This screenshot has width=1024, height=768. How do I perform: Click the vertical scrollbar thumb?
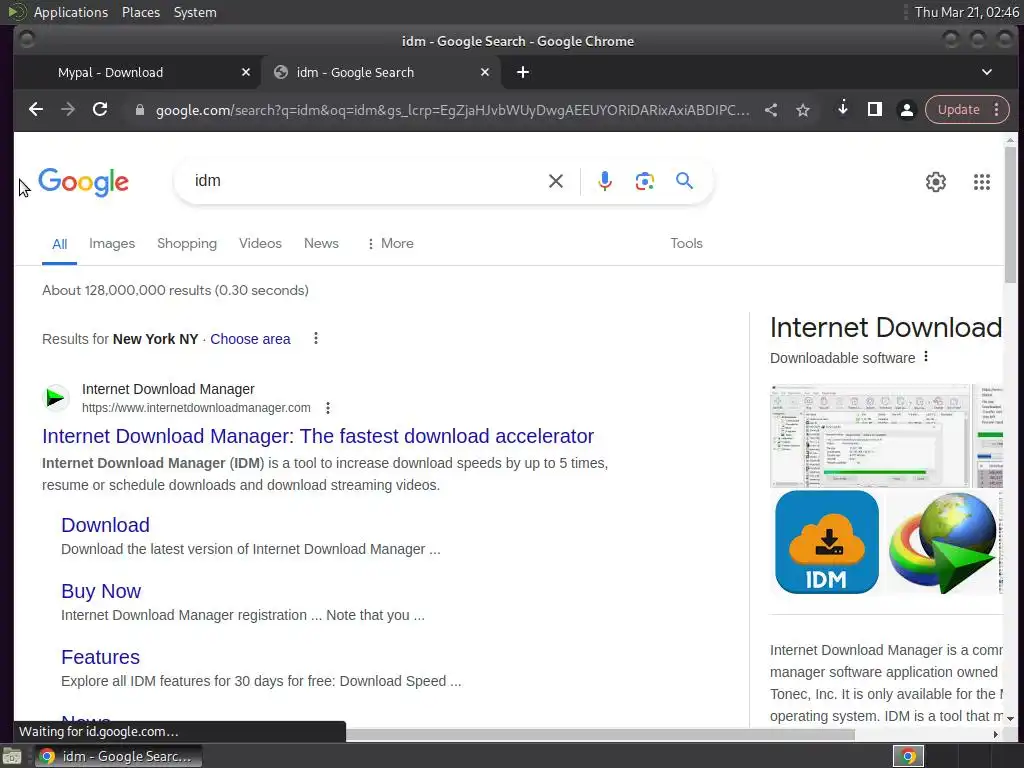pos(1010,216)
